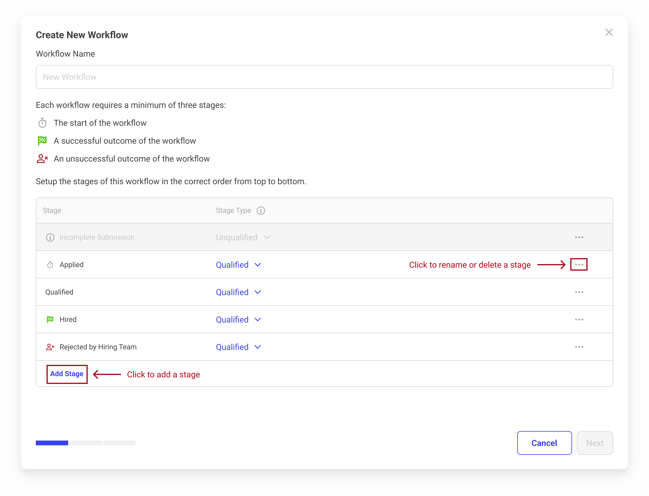Open the more options menu for Qualified stage
This screenshot has width=649, height=496.
click(x=579, y=292)
